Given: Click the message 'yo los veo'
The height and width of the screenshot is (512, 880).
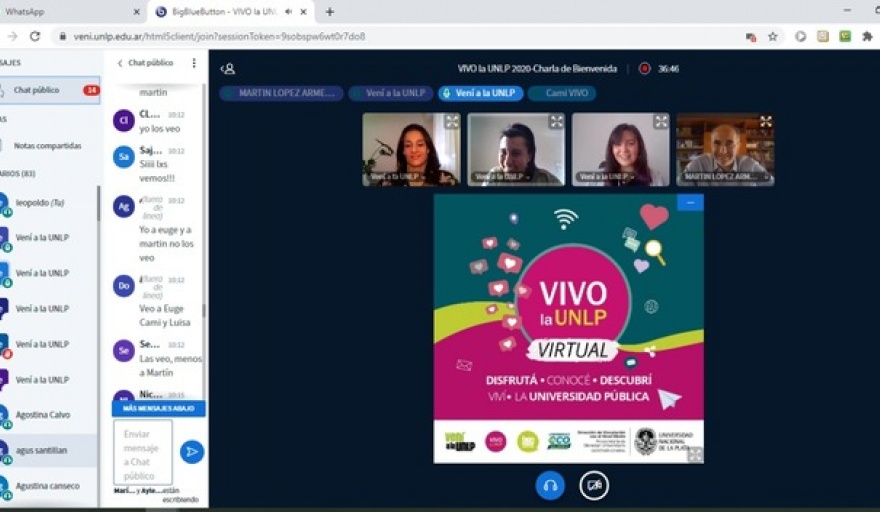Looking at the screenshot, I should coord(160,129).
